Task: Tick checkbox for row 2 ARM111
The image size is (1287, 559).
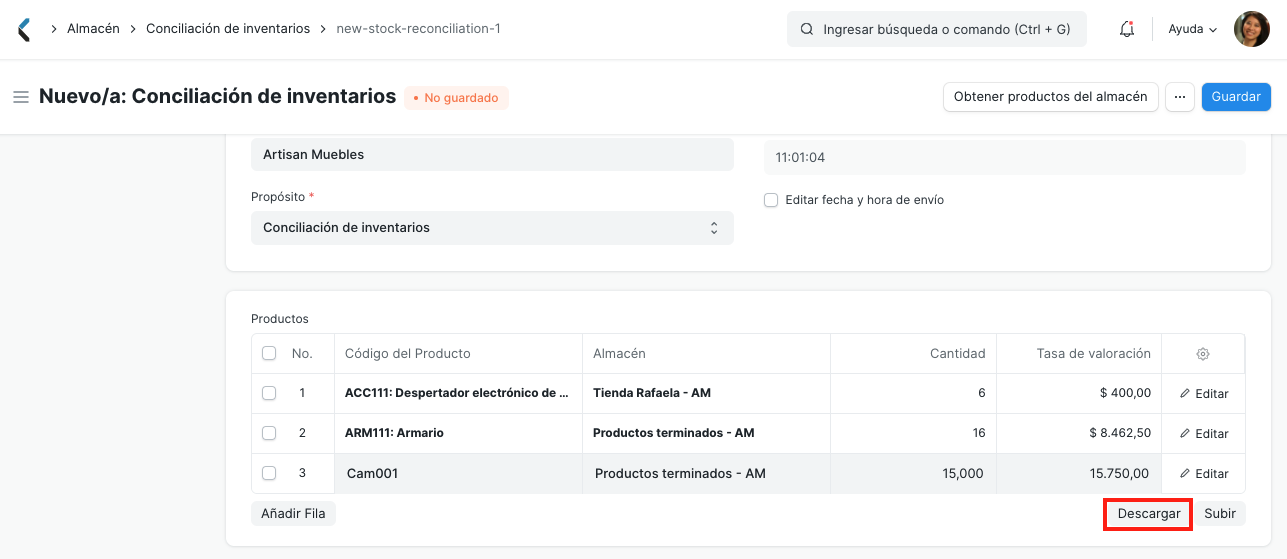Action: pos(269,433)
